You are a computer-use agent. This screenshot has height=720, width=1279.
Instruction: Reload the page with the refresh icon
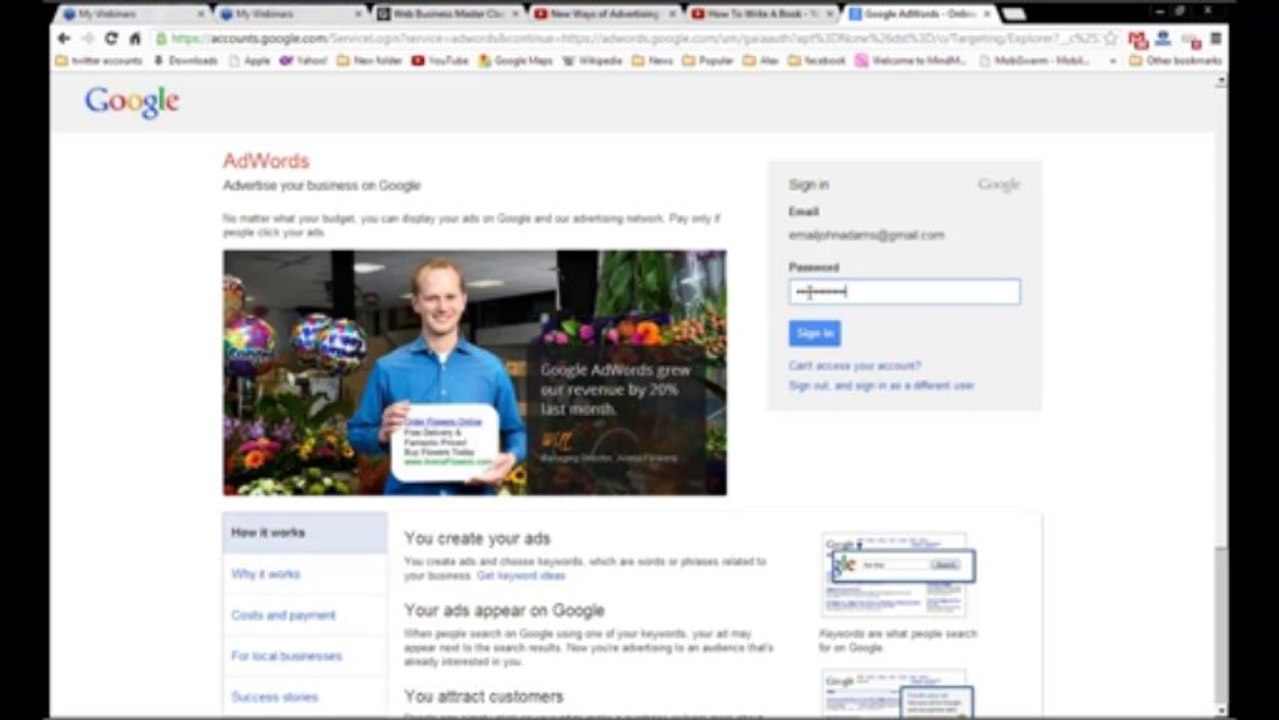click(111, 38)
